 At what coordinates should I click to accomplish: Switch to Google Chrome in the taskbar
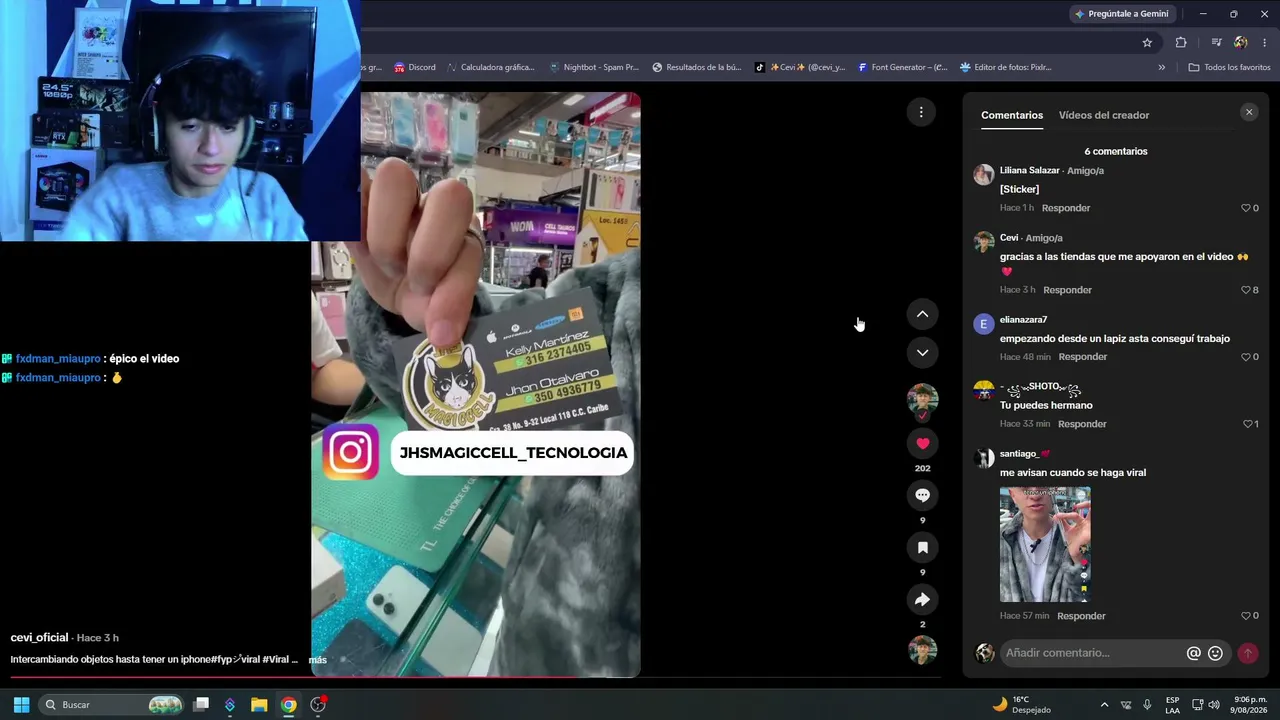point(288,705)
